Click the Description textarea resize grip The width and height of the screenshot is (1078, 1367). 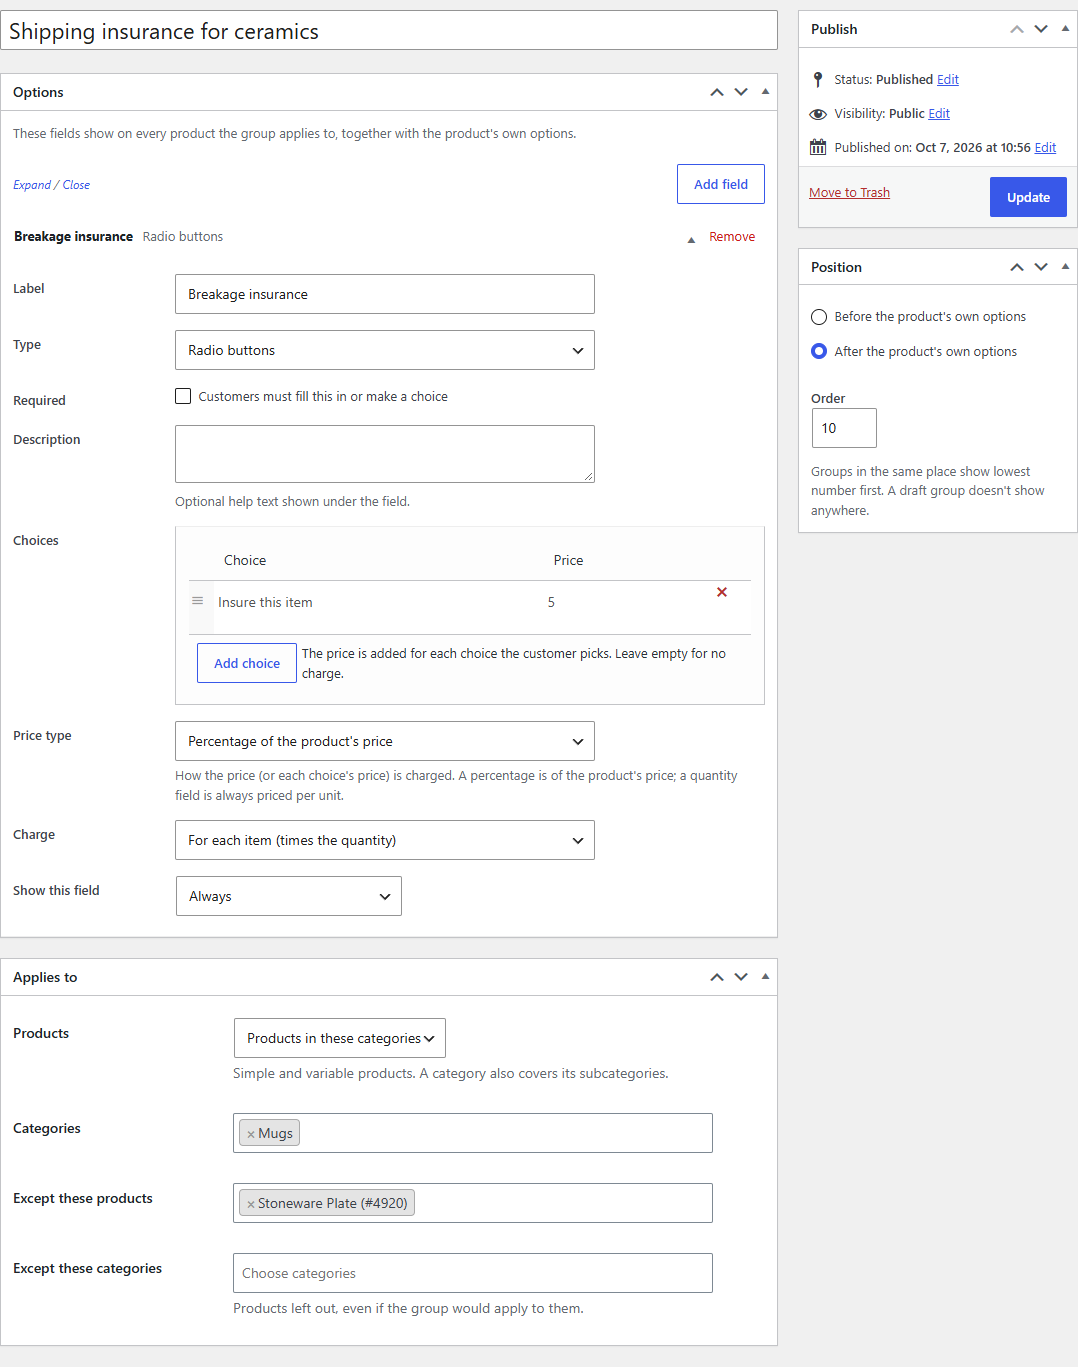click(x=589, y=477)
